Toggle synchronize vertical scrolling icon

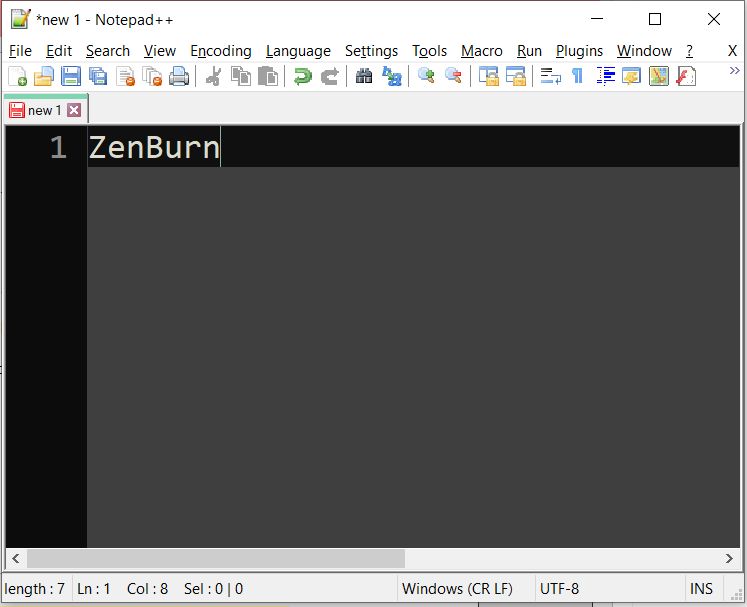pyautogui.click(x=488, y=76)
